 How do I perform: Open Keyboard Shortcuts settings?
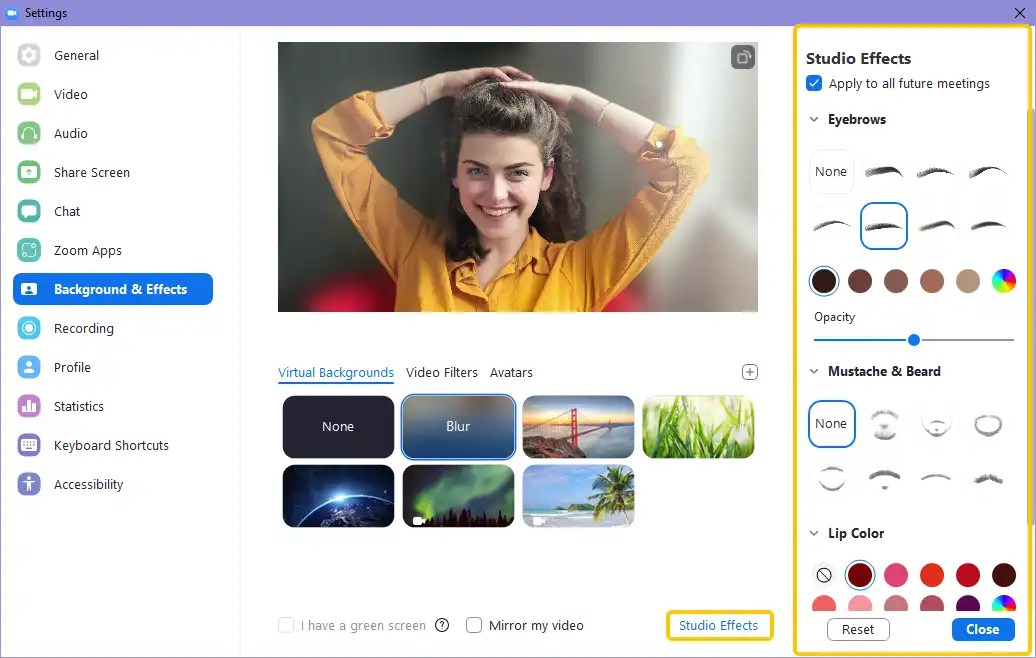point(110,445)
